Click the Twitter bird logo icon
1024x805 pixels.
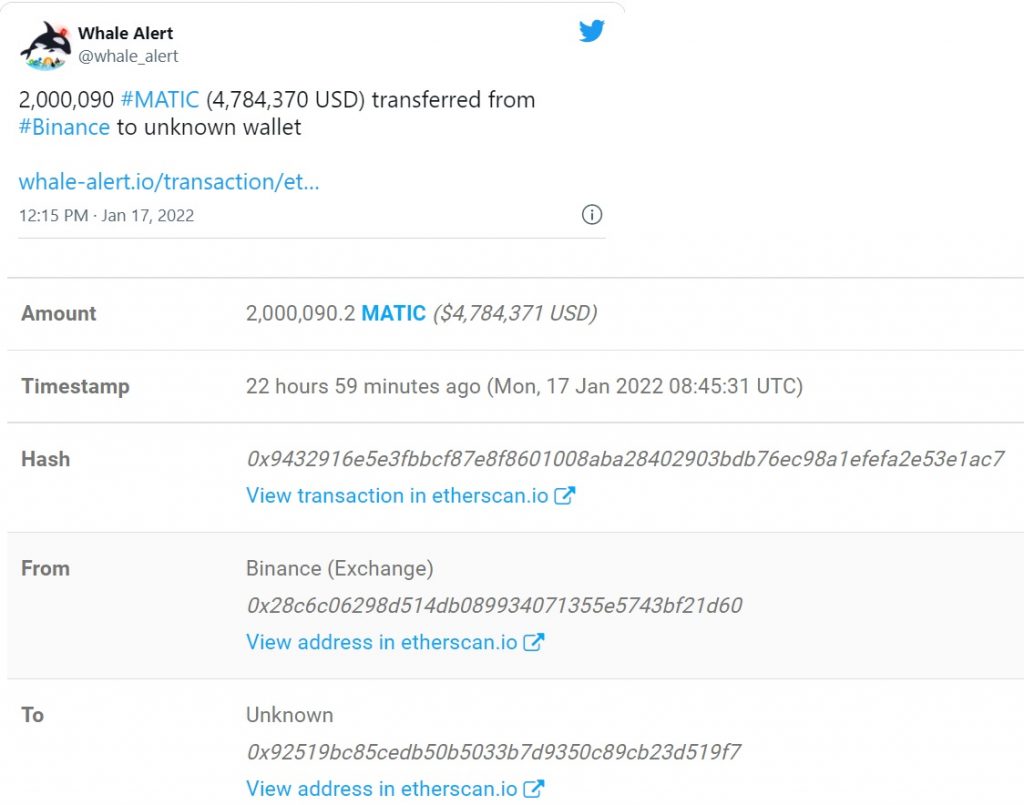592,31
